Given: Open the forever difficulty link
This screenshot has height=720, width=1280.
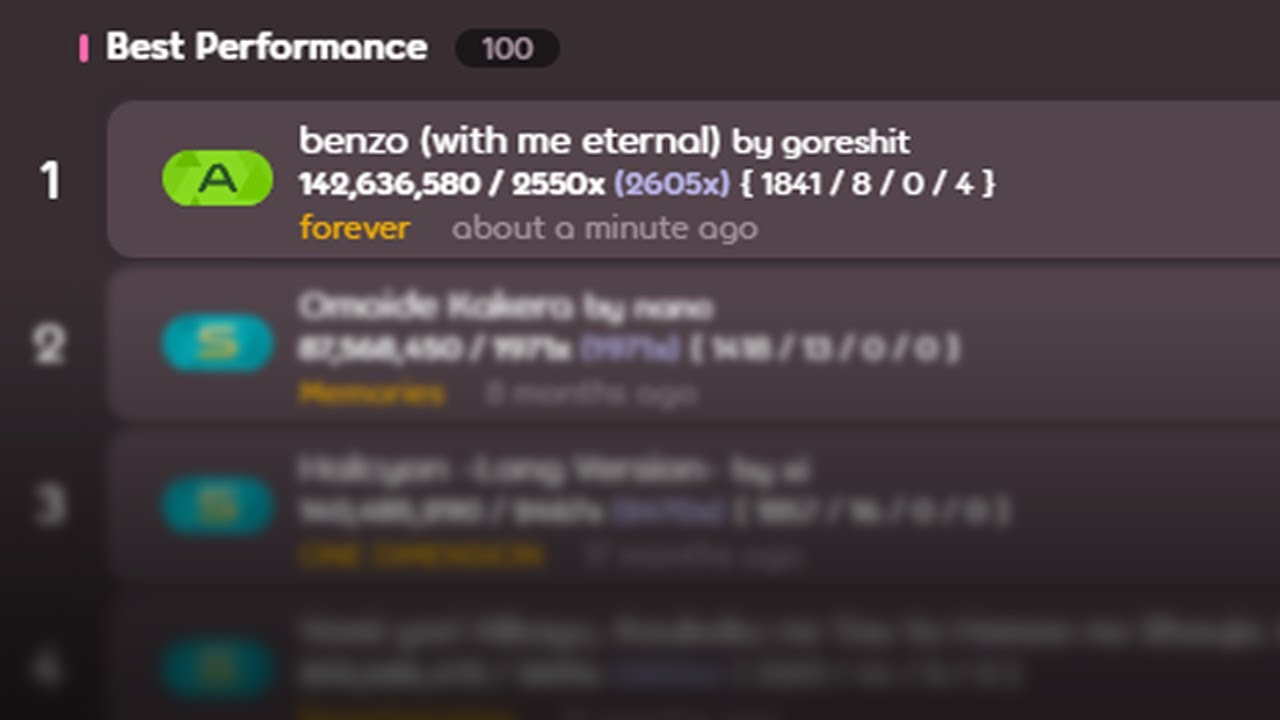Looking at the screenshot, I should click(354, 228).
